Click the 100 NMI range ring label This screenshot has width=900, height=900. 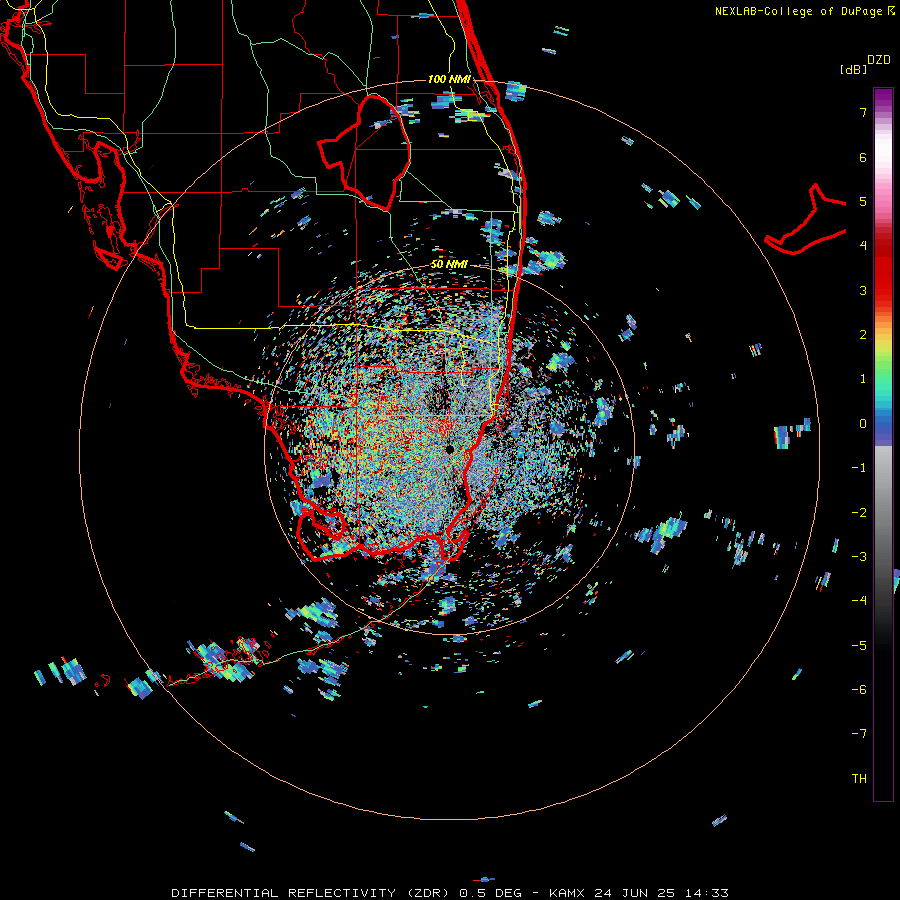[x=449, y=79]
